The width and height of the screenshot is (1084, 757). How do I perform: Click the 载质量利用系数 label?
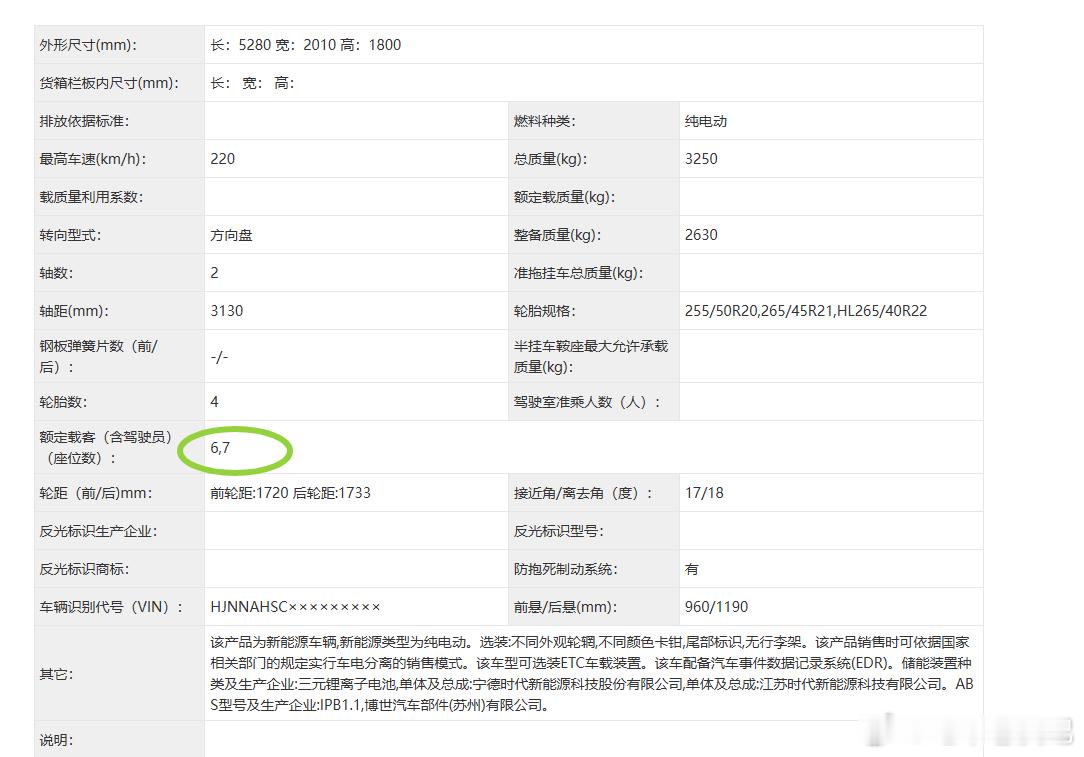[91, 197]
